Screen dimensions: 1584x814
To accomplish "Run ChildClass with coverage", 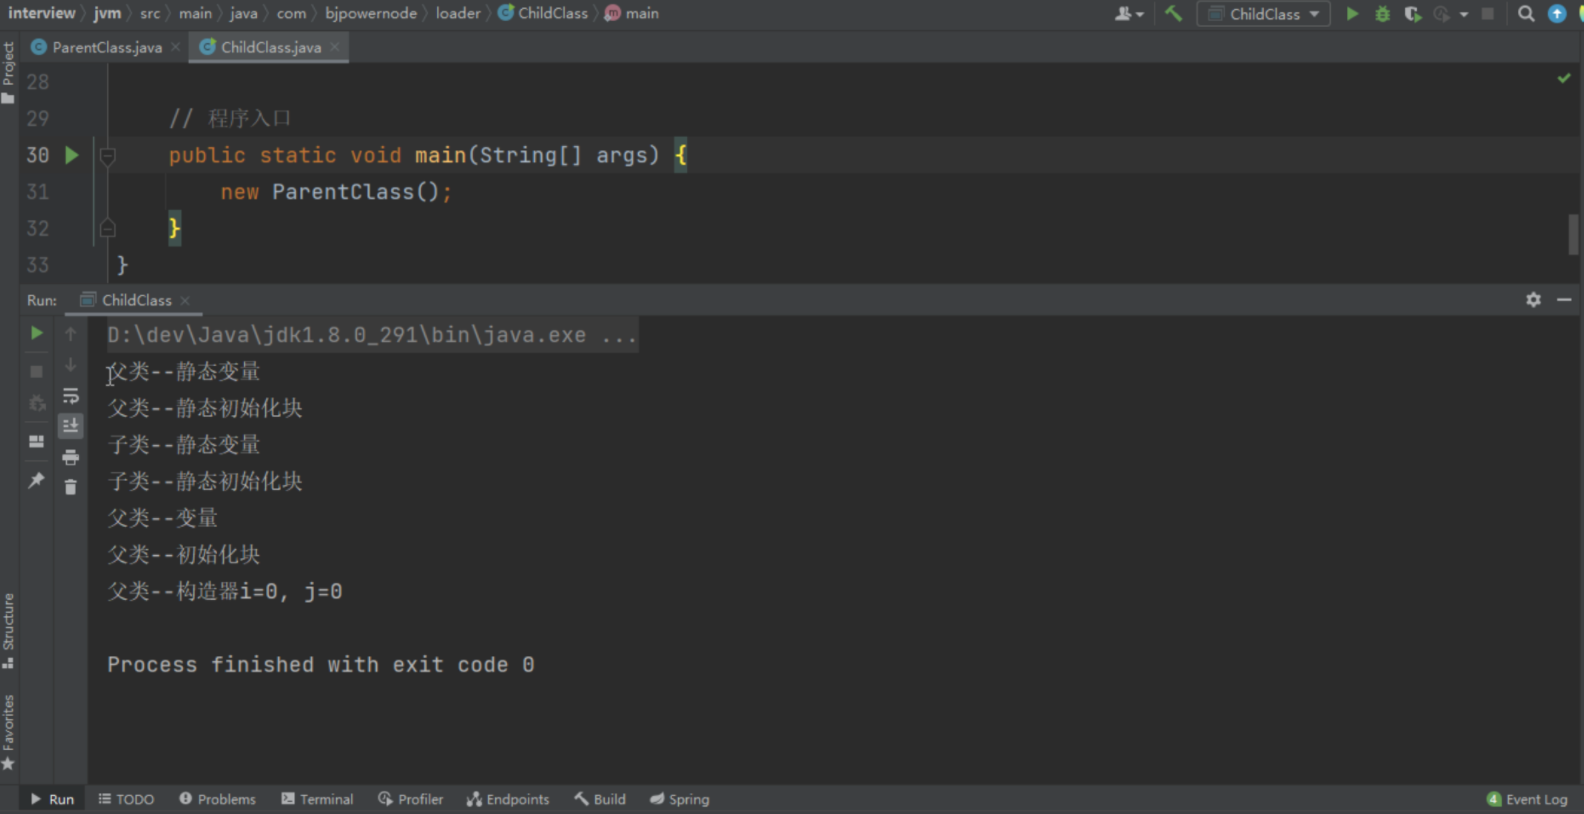I will coord(1412,14).
